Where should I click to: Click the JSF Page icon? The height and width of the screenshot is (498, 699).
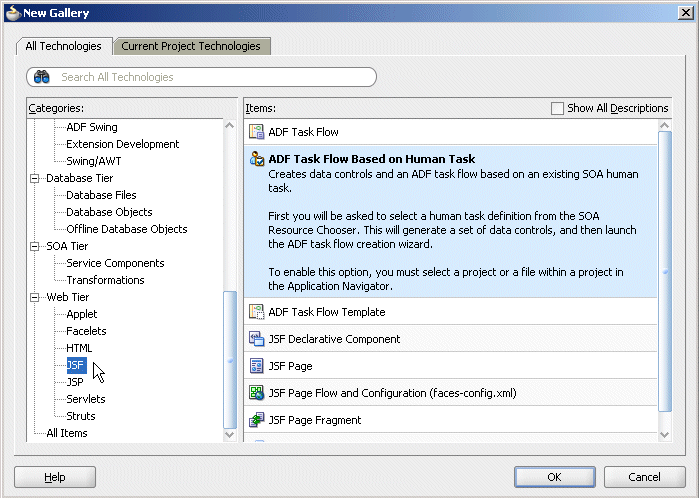click(256, 366)
